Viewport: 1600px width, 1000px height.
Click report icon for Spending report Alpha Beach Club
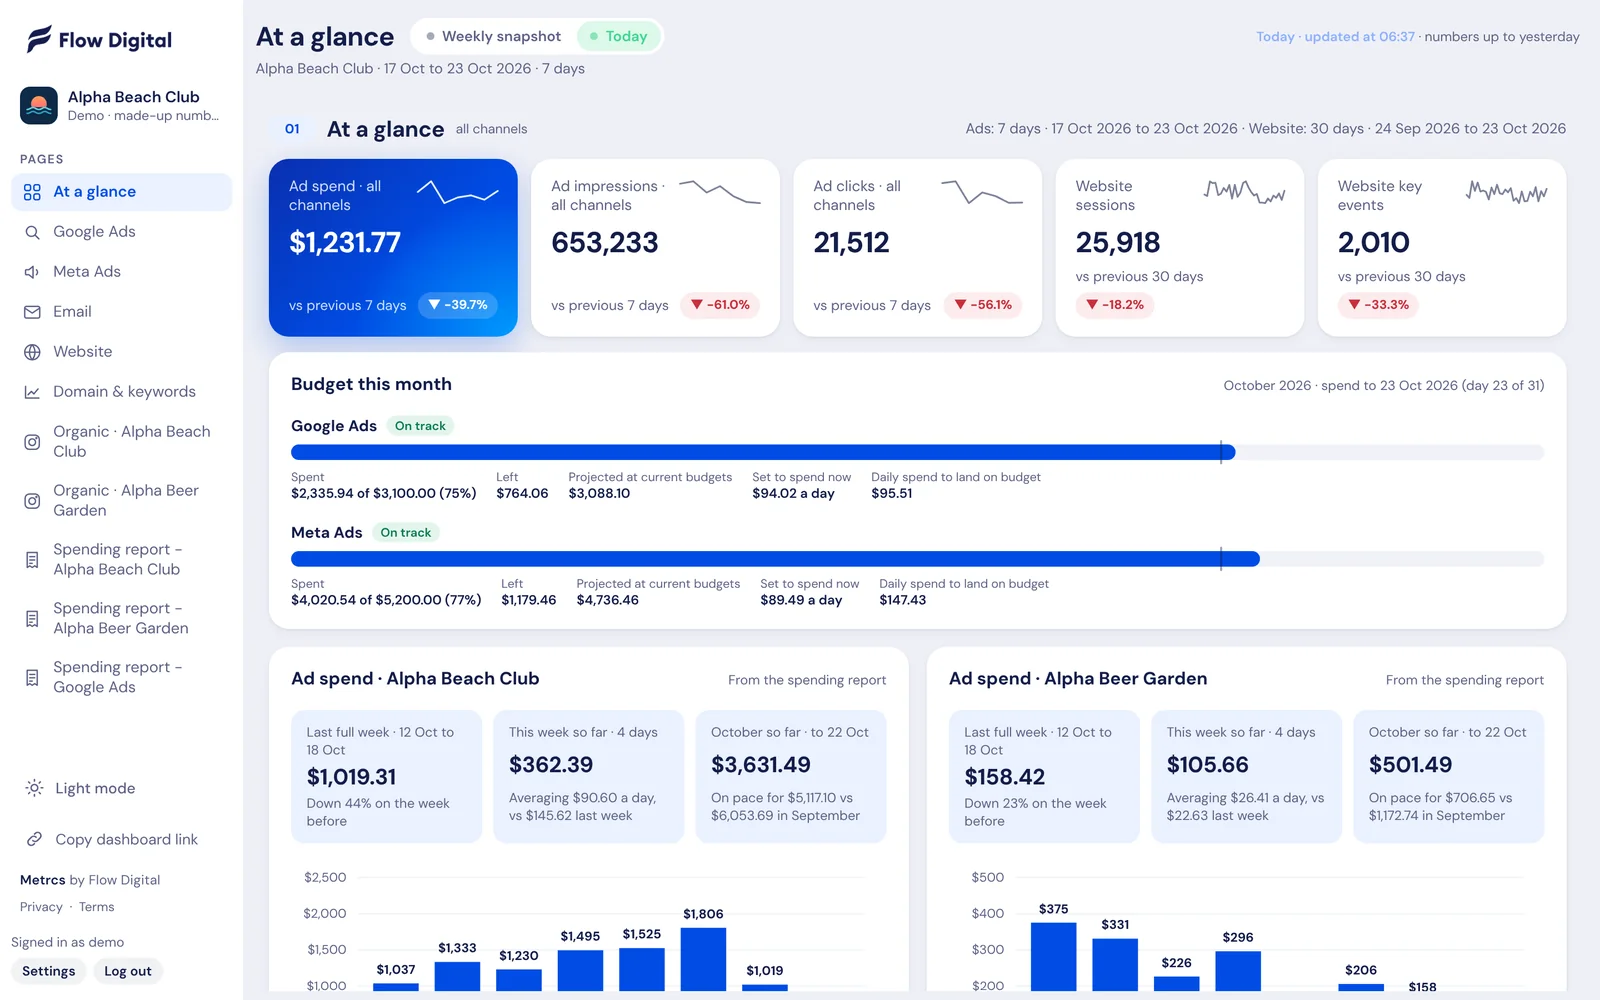(32, 560)
